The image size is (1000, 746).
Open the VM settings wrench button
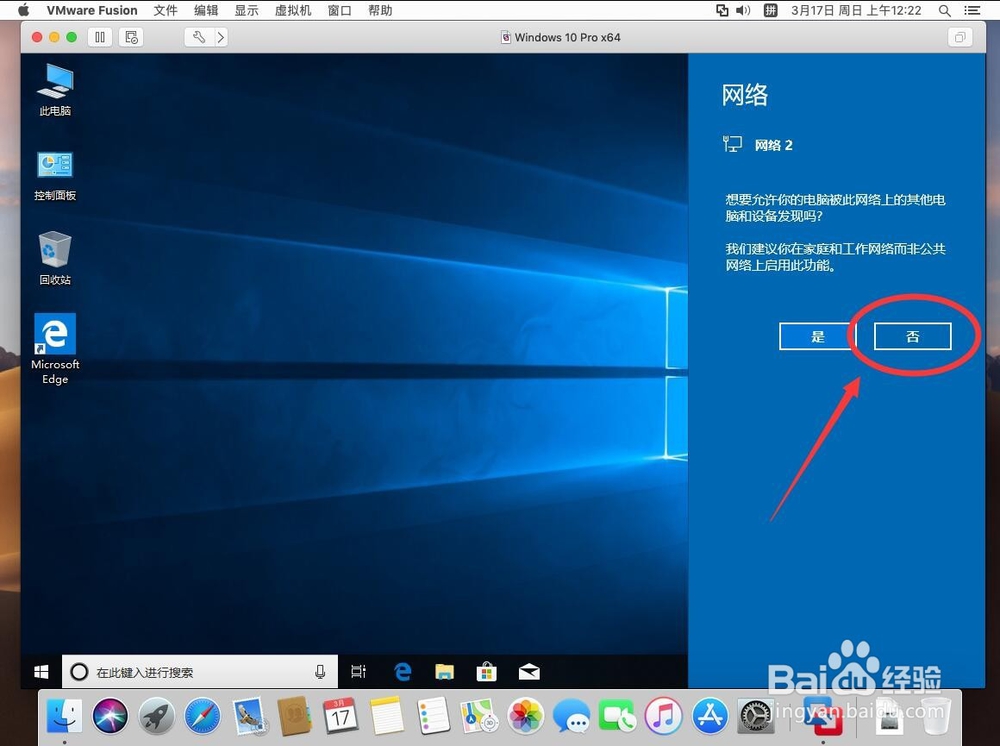point(198,37)
